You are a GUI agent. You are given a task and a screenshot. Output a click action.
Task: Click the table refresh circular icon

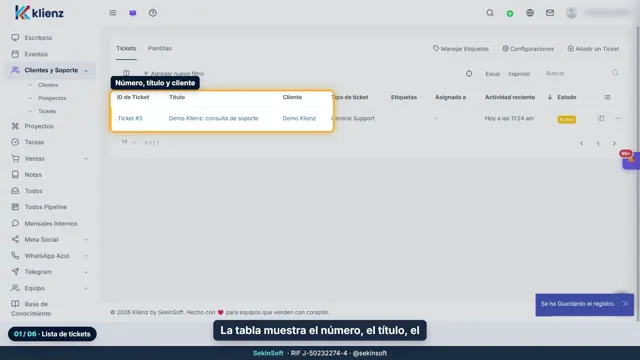click(469, 73)
